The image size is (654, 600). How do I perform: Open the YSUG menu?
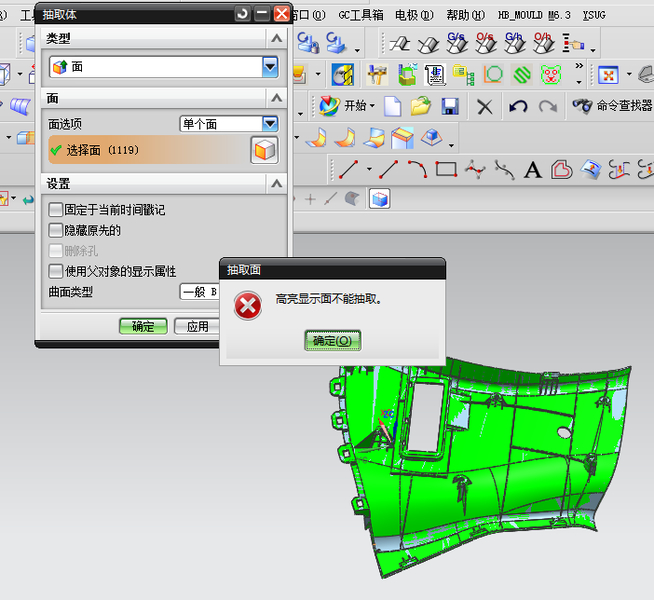[594, 15]
